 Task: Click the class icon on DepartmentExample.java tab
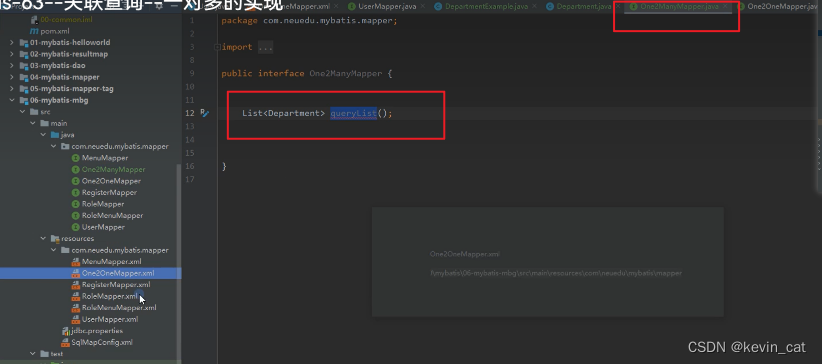pyautogui.click(x=438, y=7)
